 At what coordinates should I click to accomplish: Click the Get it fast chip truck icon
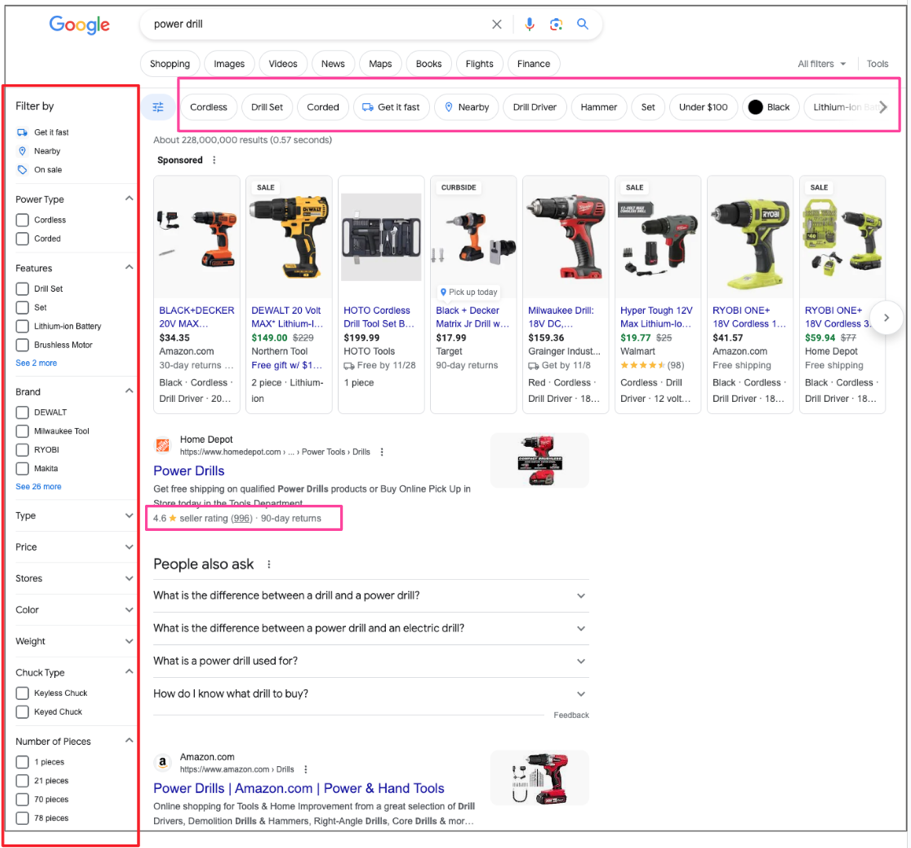tap(367, 107)
